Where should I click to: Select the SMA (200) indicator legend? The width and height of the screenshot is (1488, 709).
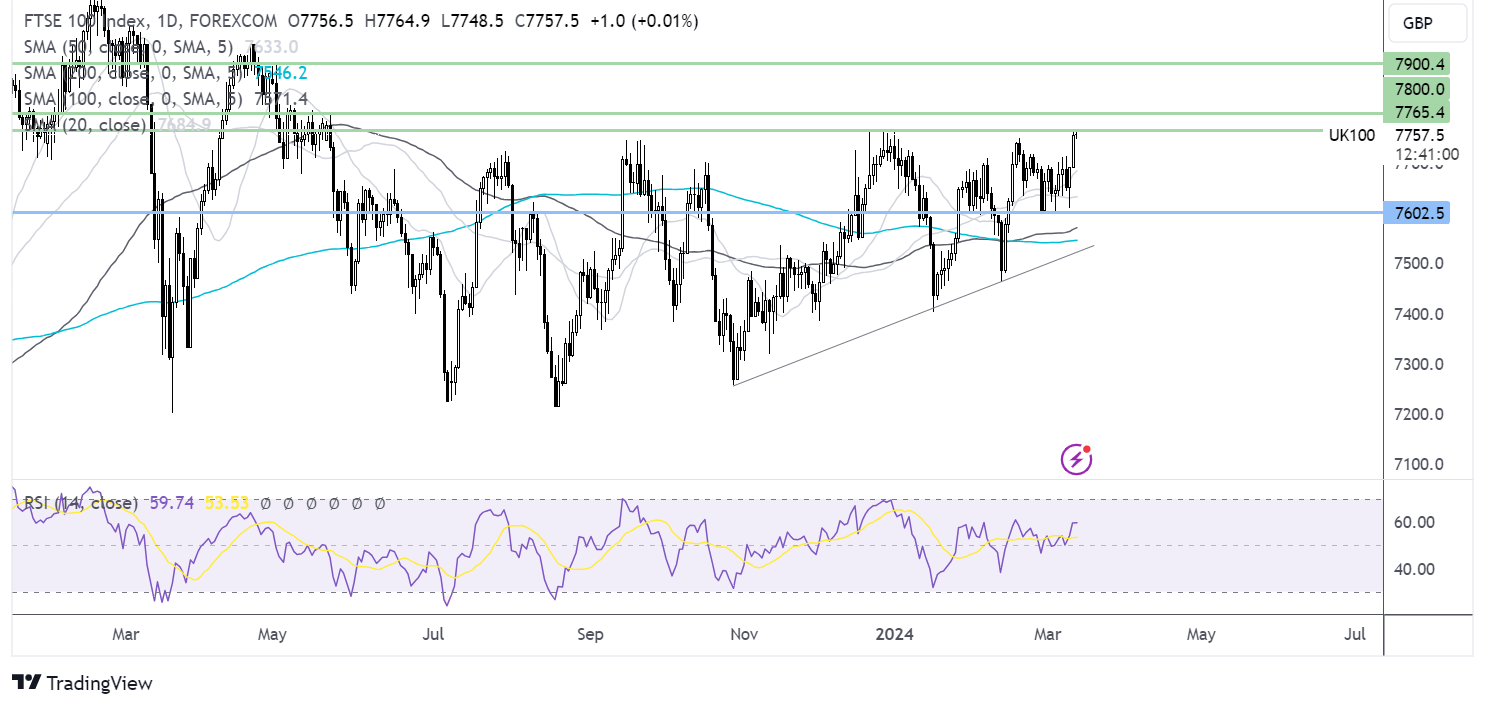[x=131, y=72]
